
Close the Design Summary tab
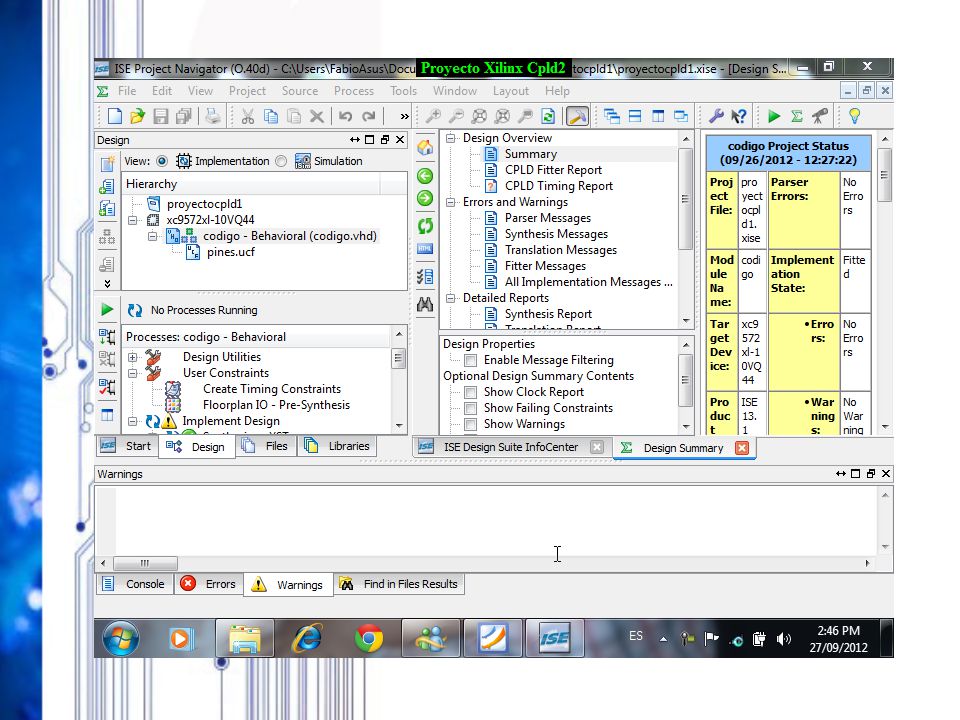[x=741, y=448]
